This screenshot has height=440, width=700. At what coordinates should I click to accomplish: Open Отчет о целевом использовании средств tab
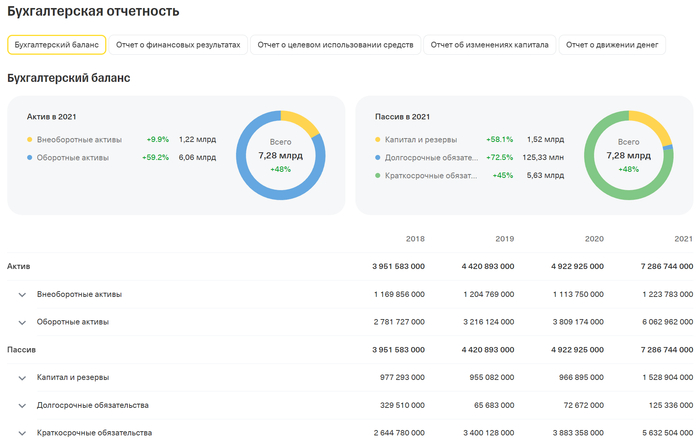coord(335,45)
